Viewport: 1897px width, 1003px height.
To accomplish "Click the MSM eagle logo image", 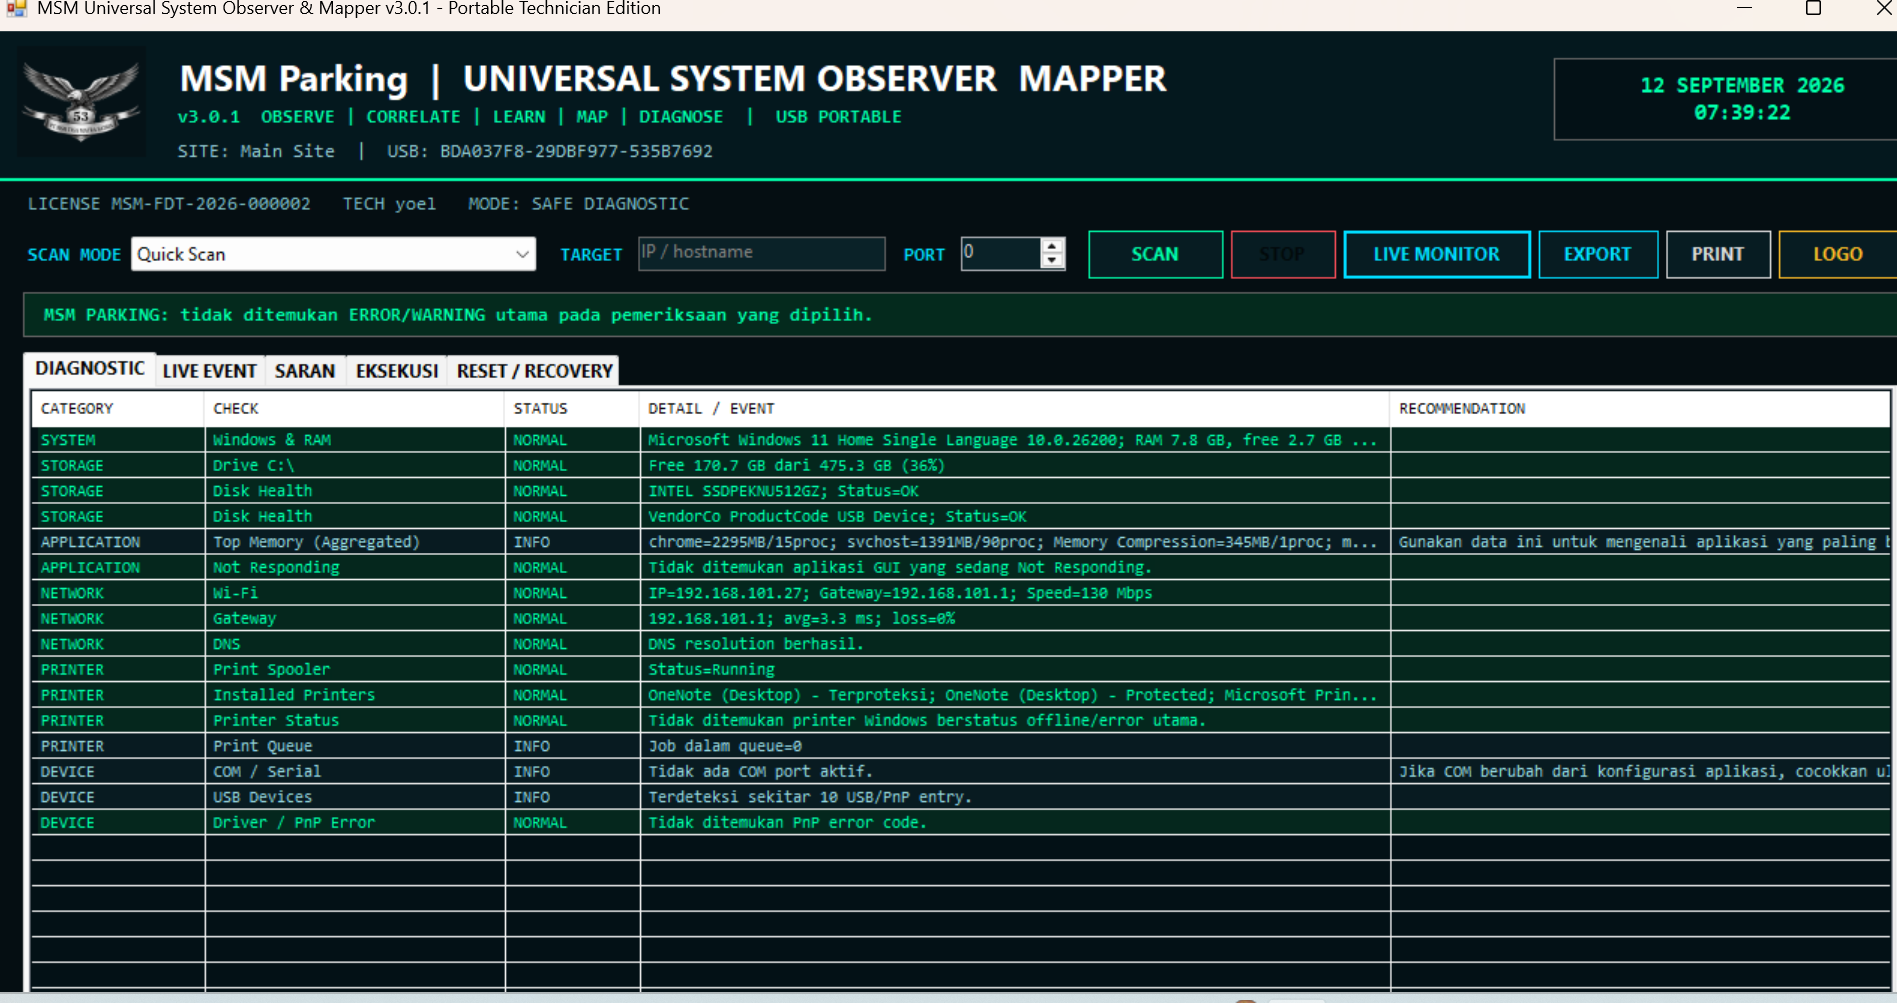I will (x=81, y=101).
